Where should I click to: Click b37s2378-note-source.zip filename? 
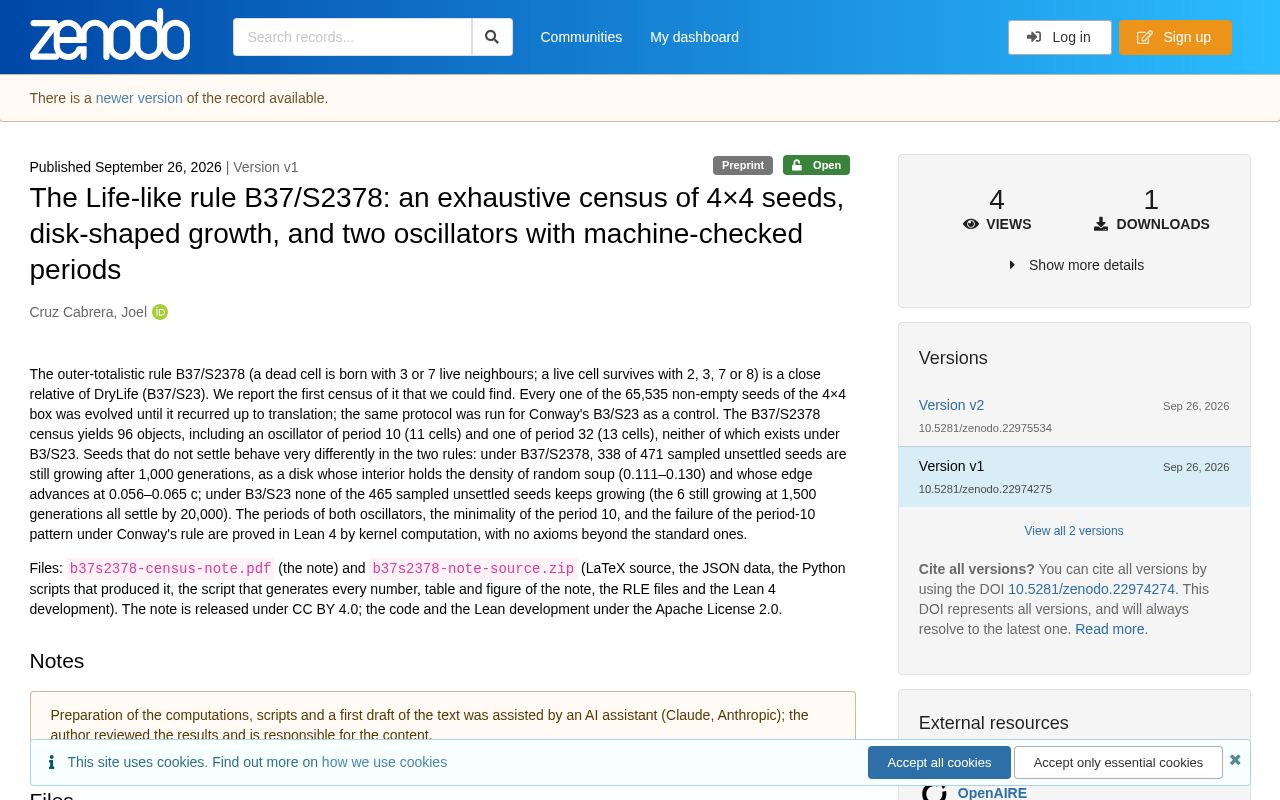473,568
